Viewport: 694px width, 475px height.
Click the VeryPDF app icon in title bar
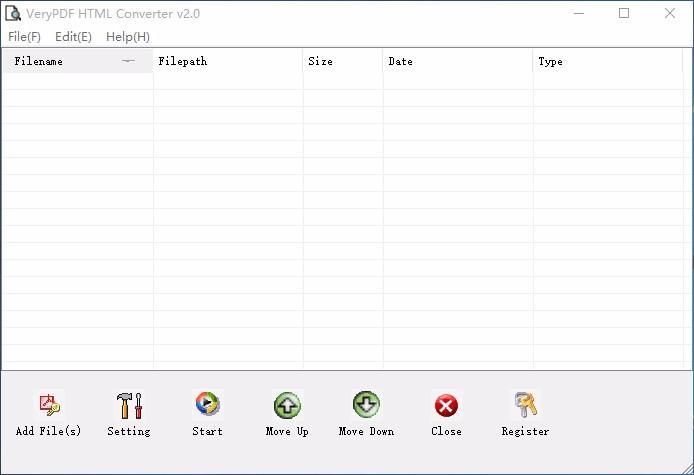click(x=13, y=14)
